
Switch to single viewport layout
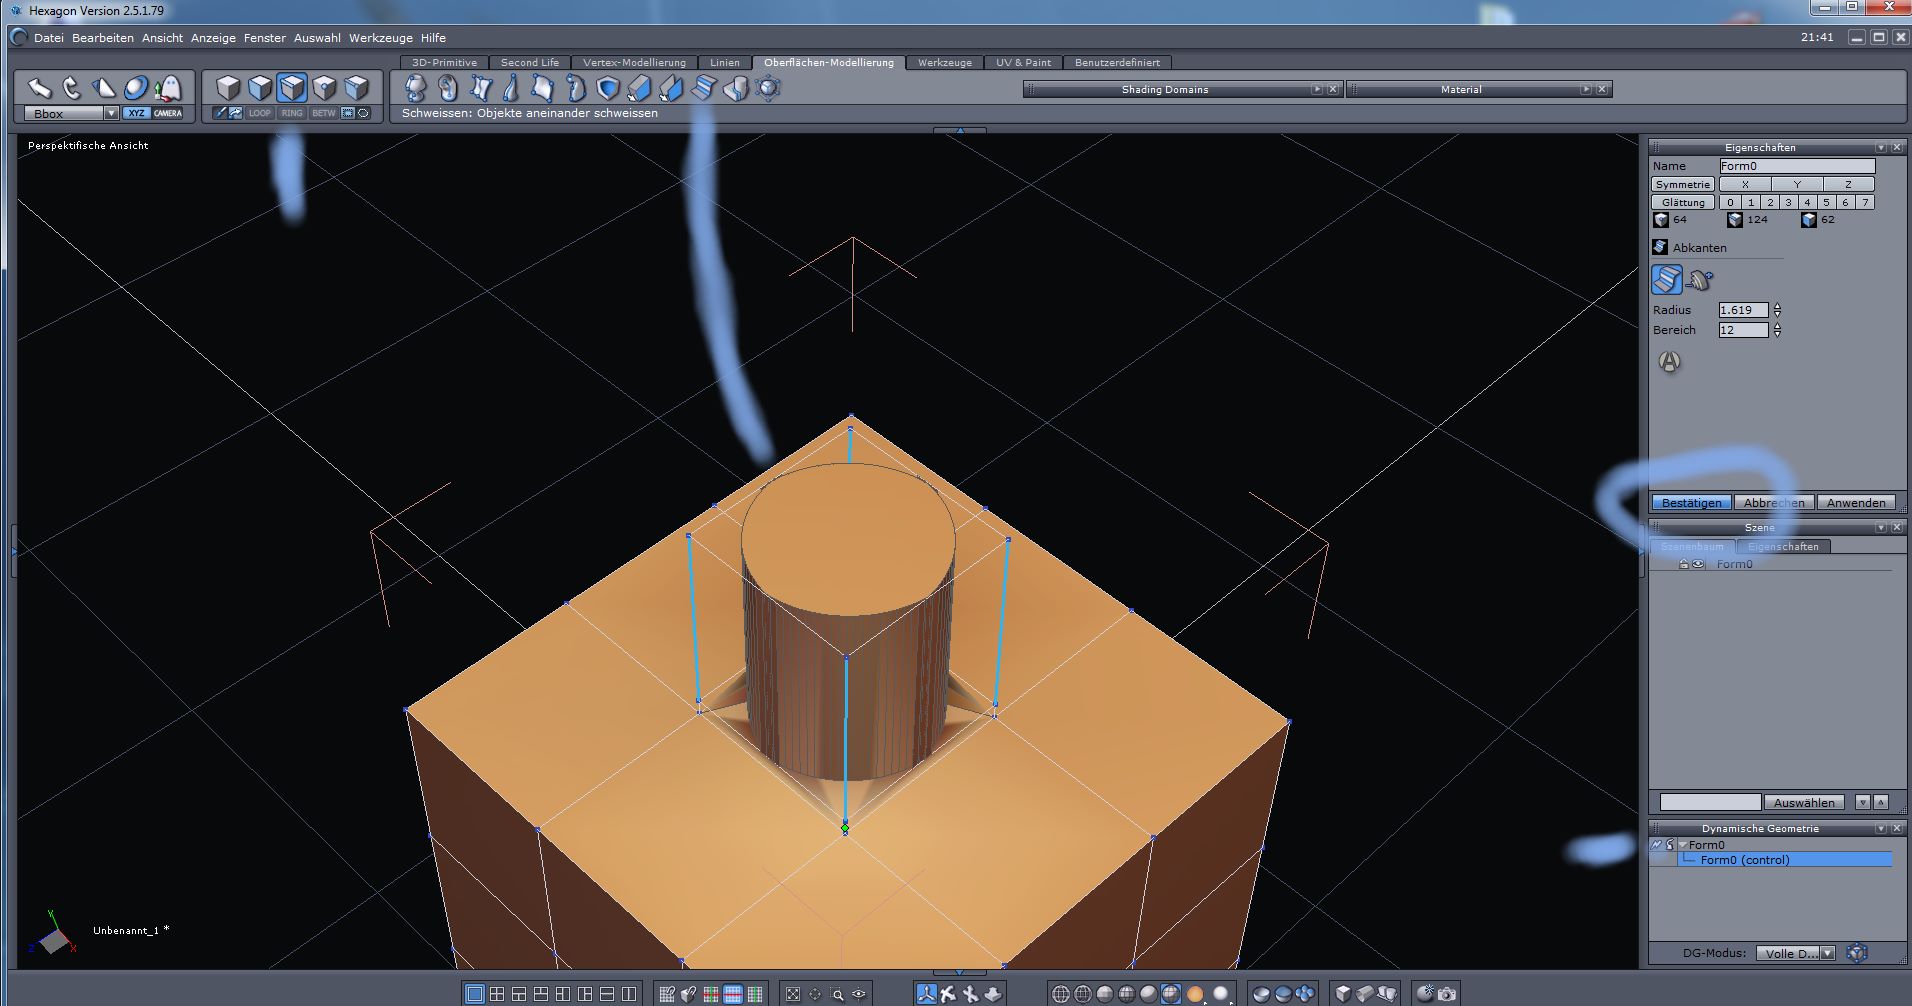click(x=475, y=994)
